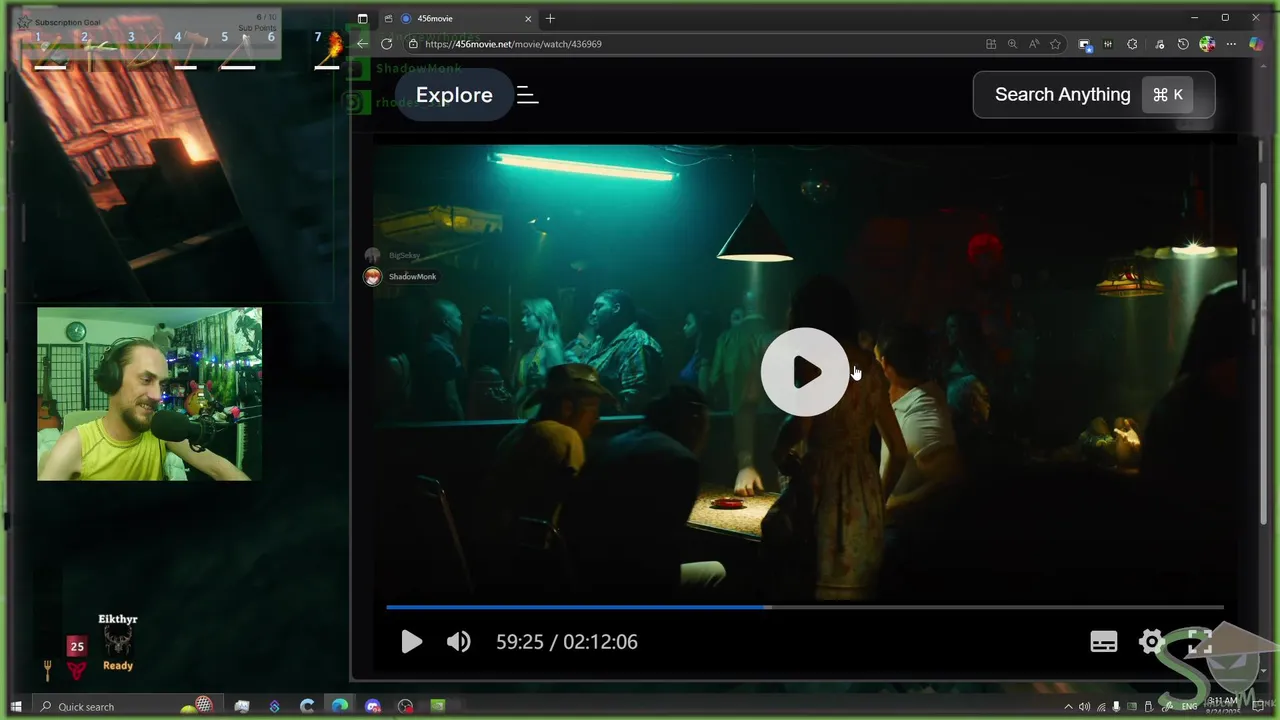Open a new browser tab
This screenshot has height=720, width=1280.
550,18
